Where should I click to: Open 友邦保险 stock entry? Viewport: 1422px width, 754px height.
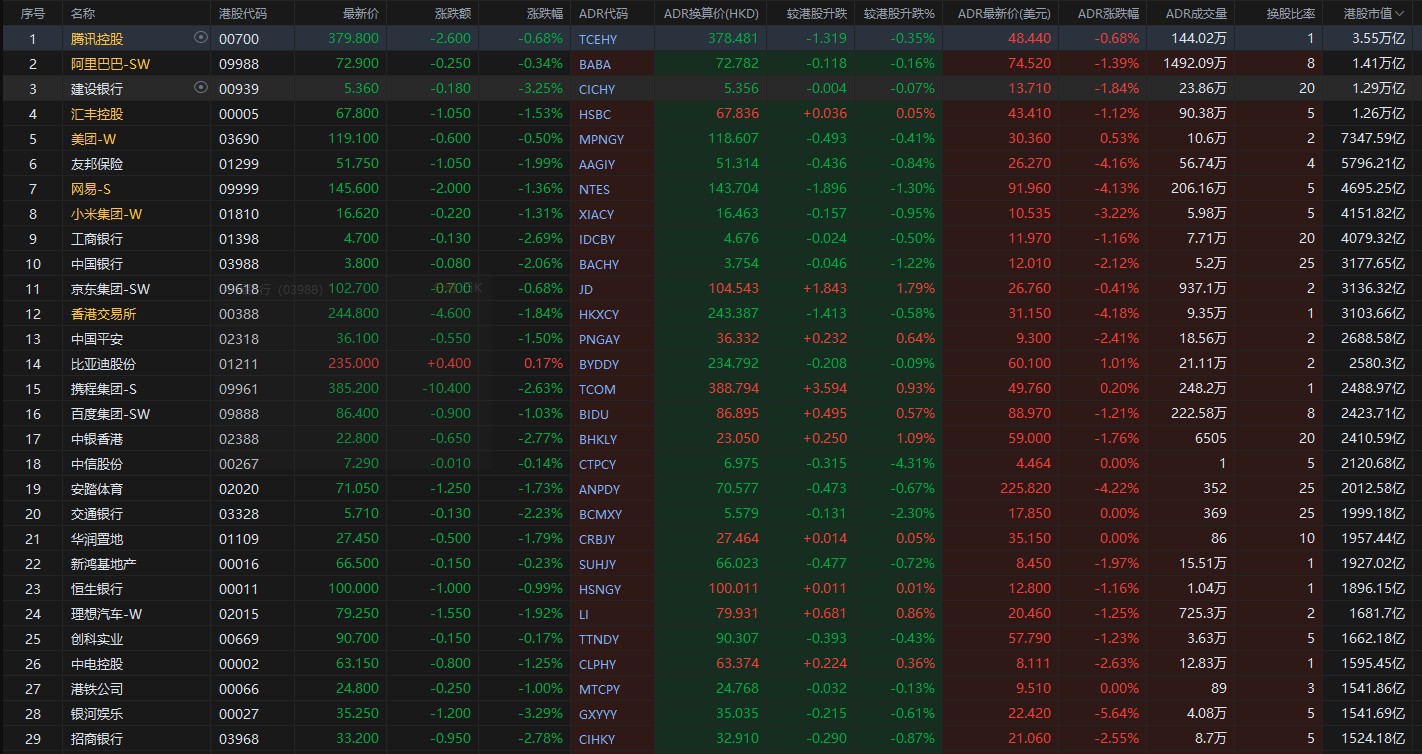click(97, 163)
